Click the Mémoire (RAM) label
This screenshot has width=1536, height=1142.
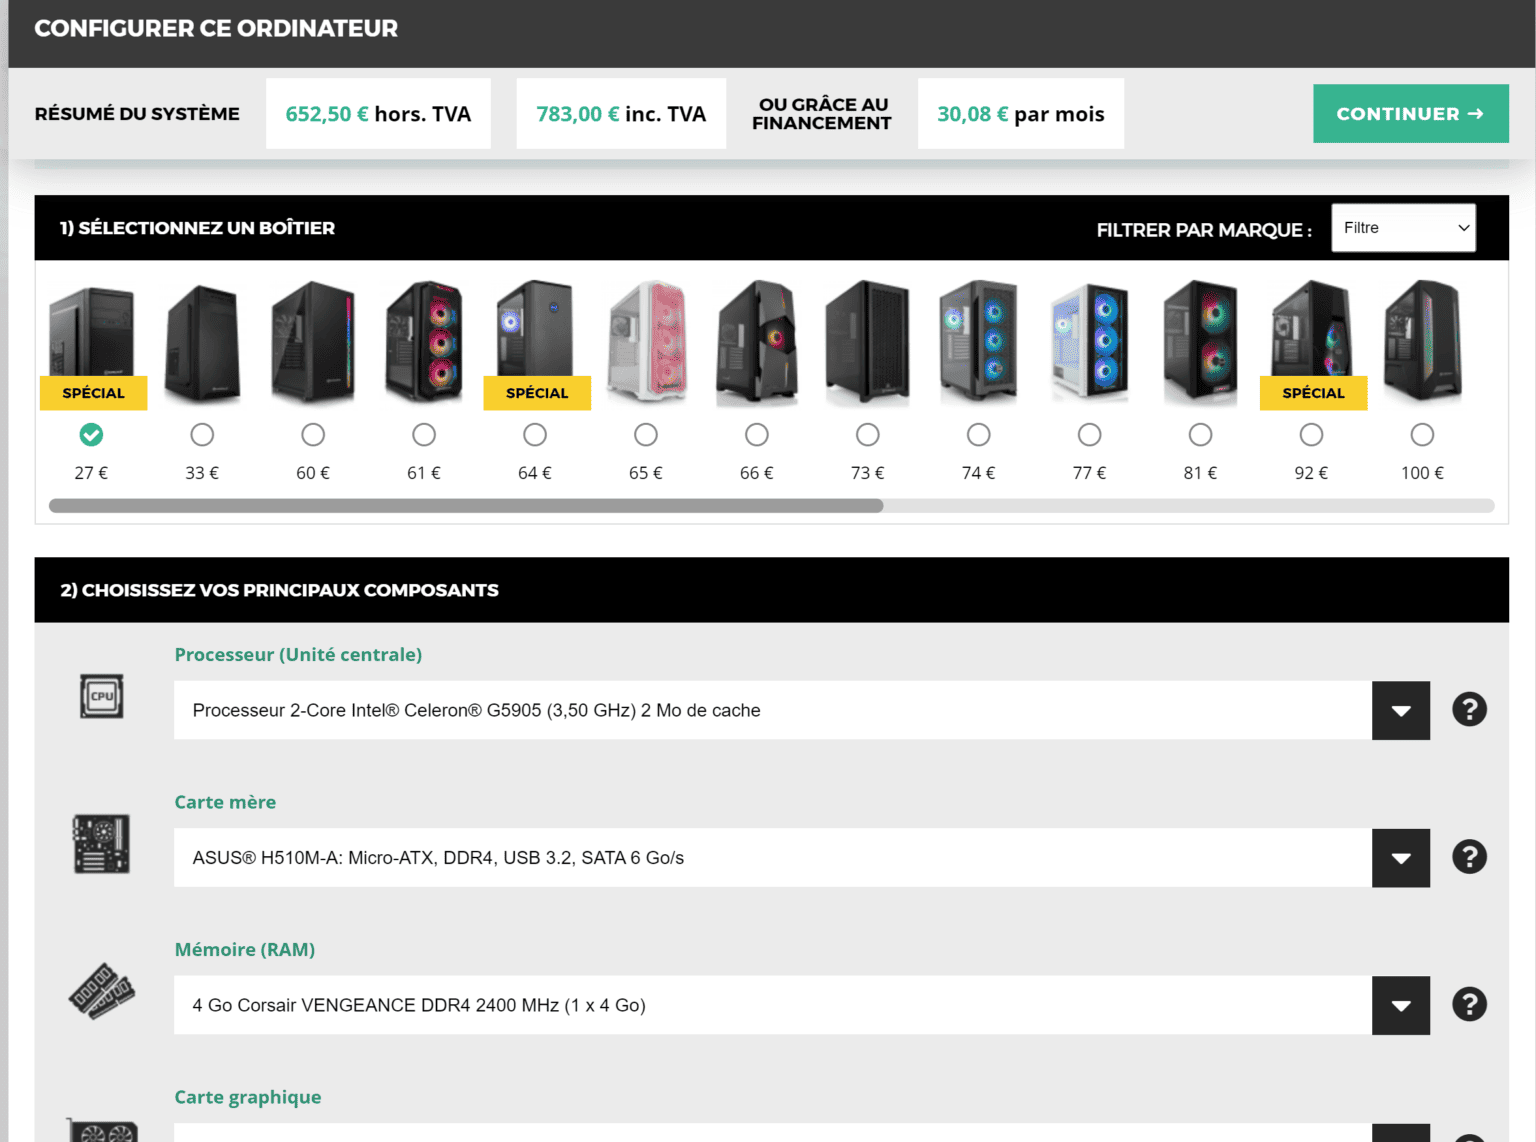pyautogui.click(x=245, y=950)
